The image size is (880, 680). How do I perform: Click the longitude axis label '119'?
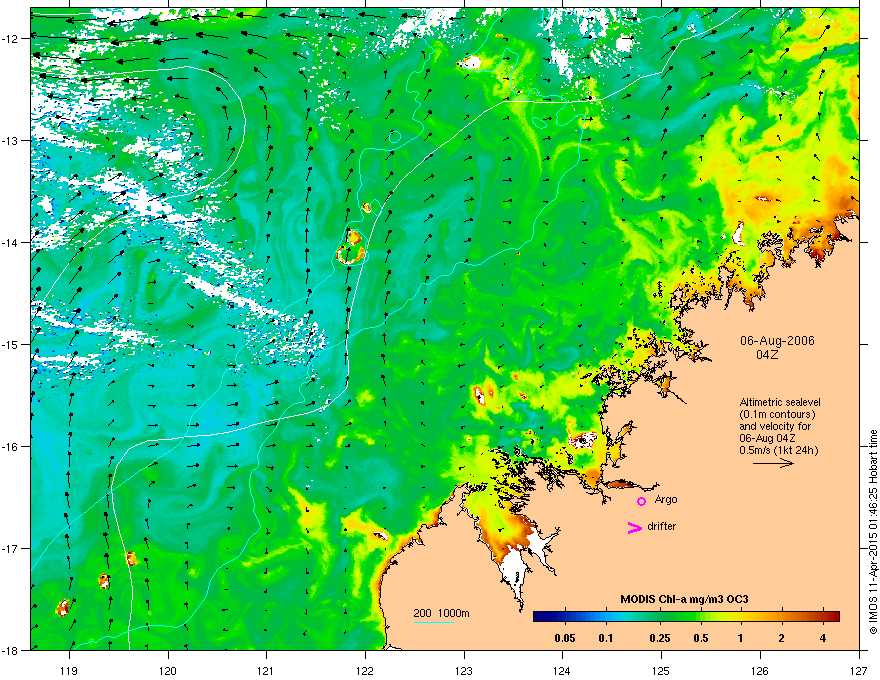pos(69,670)
